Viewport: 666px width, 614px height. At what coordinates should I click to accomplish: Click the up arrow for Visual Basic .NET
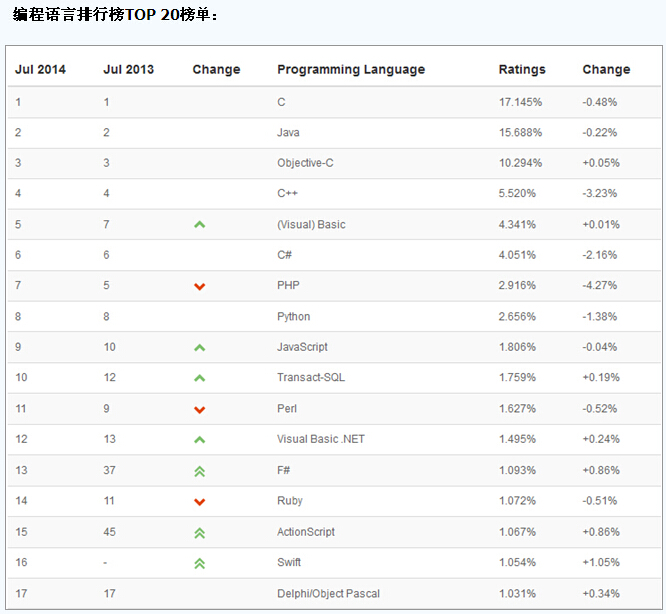[199, 440]
